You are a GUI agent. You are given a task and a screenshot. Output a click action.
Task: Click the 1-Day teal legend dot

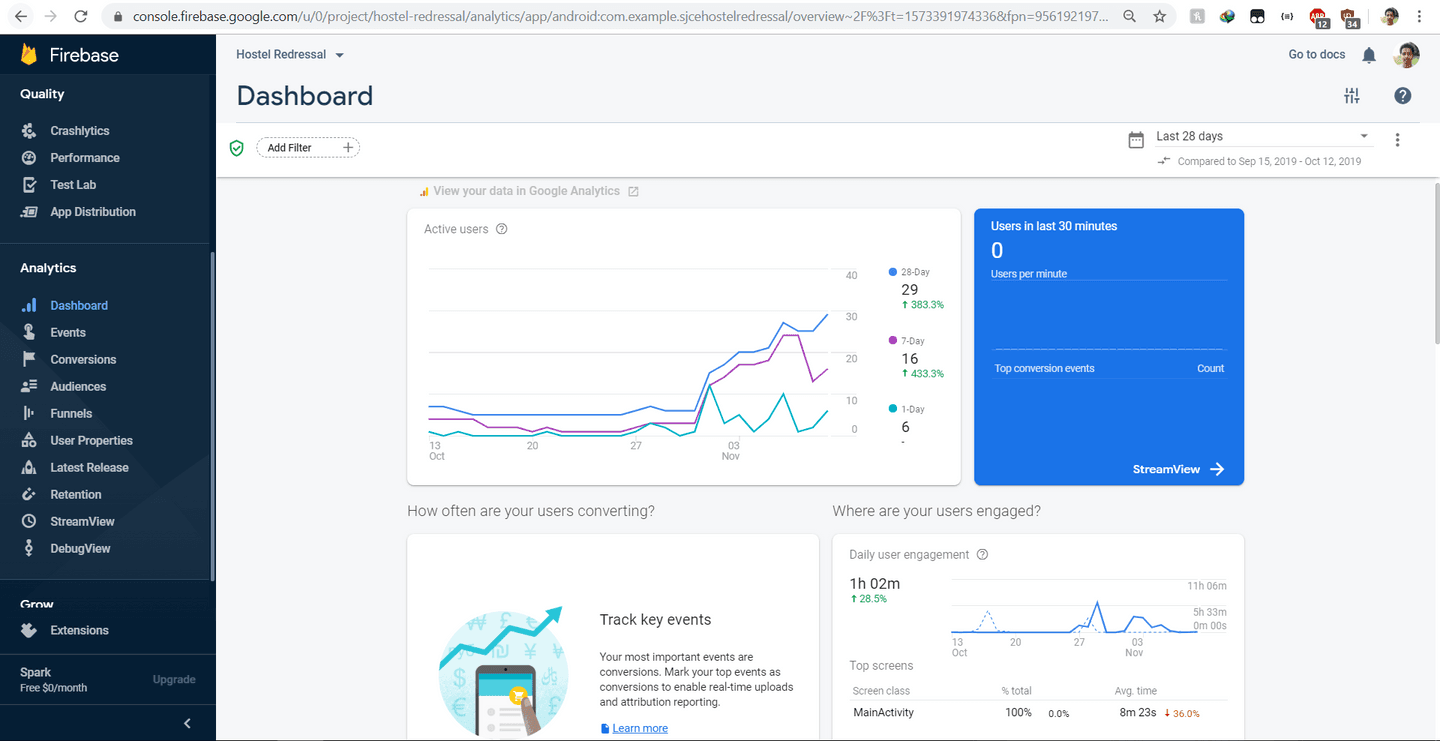pyautogui.click(x=893, y=409)
